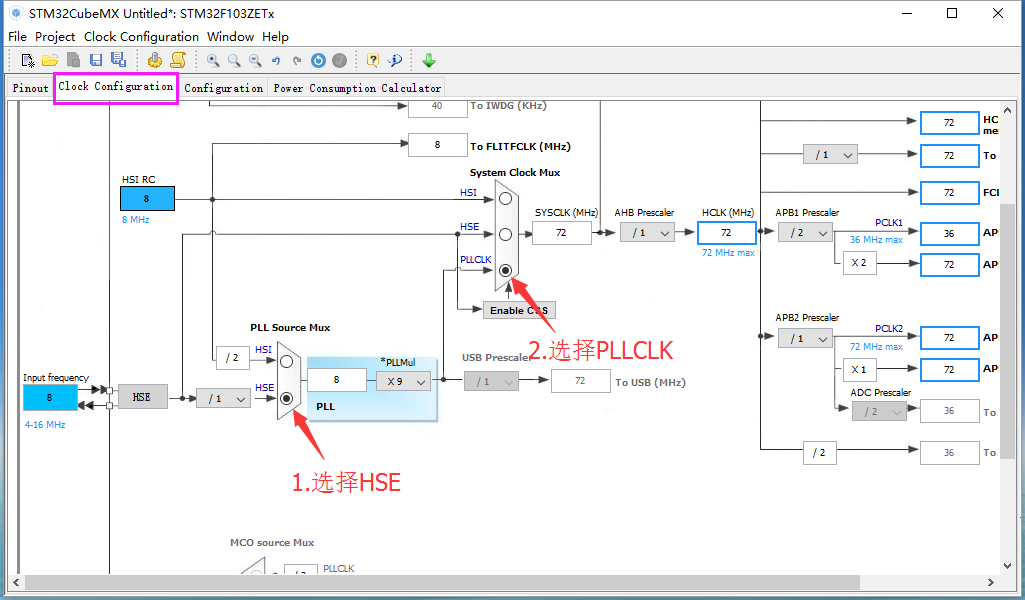The width and height of the screenshot is (1025, 600).
Task: Click the PCLK1 36 output box
Action: [x=949, y=233]
